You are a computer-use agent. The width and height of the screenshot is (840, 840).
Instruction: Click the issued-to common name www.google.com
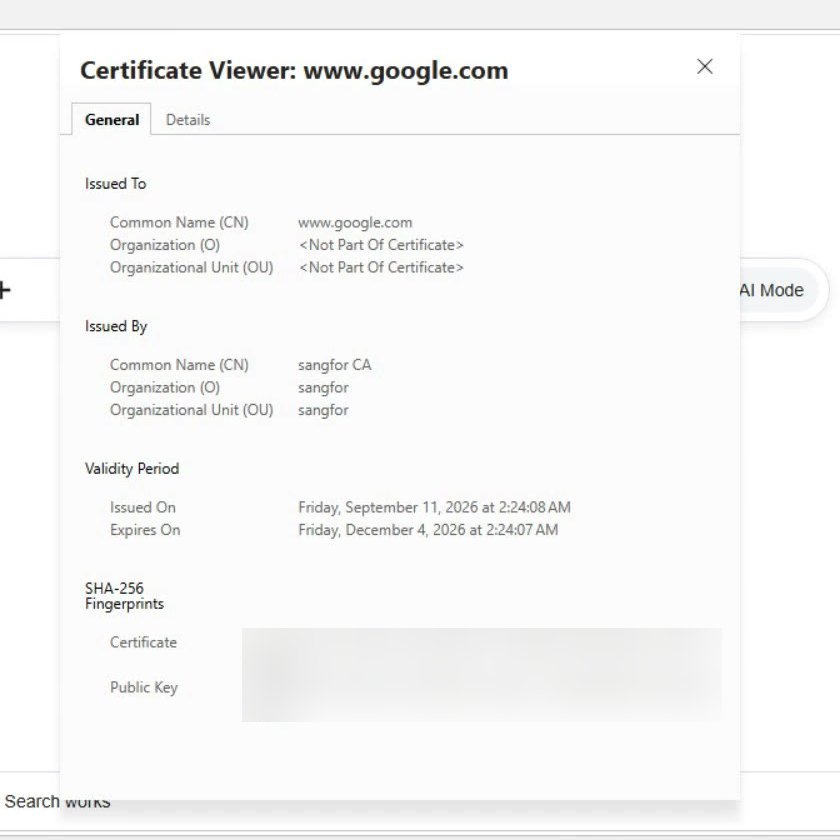pos(355,222)
